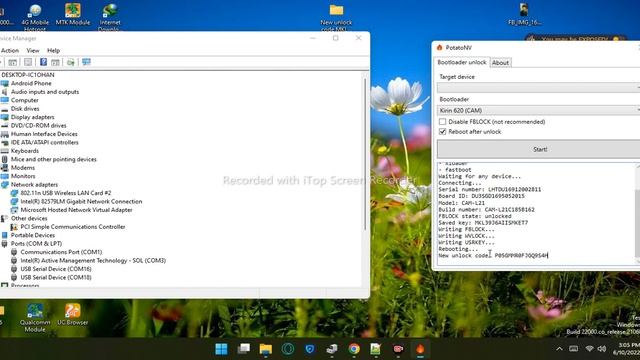Click the blue Help icon in Device Manager toolbar
This screenshot has width=640, height=360.
click(43, 62)
